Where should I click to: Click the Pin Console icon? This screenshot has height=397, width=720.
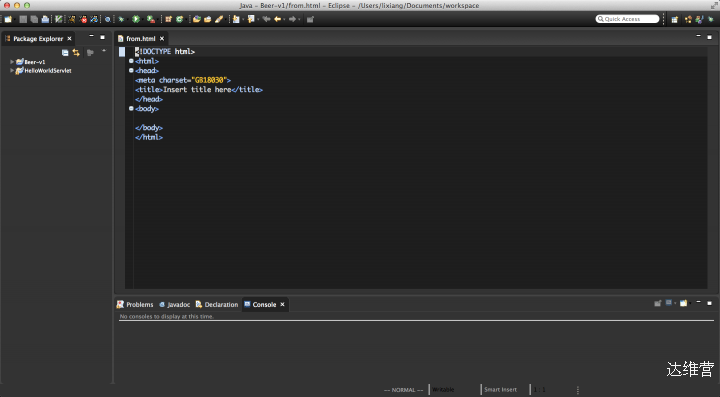click(x=658, y=303)
